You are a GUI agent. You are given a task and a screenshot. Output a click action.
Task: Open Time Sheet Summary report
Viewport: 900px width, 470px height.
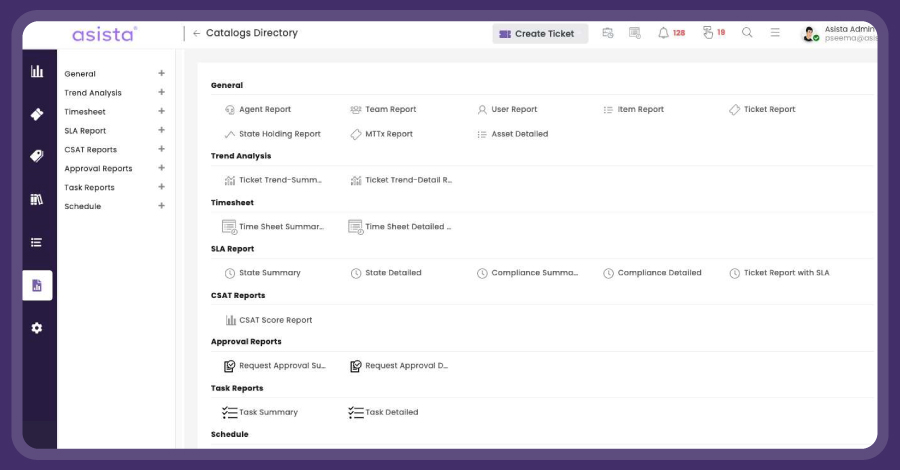click(273, 227)
